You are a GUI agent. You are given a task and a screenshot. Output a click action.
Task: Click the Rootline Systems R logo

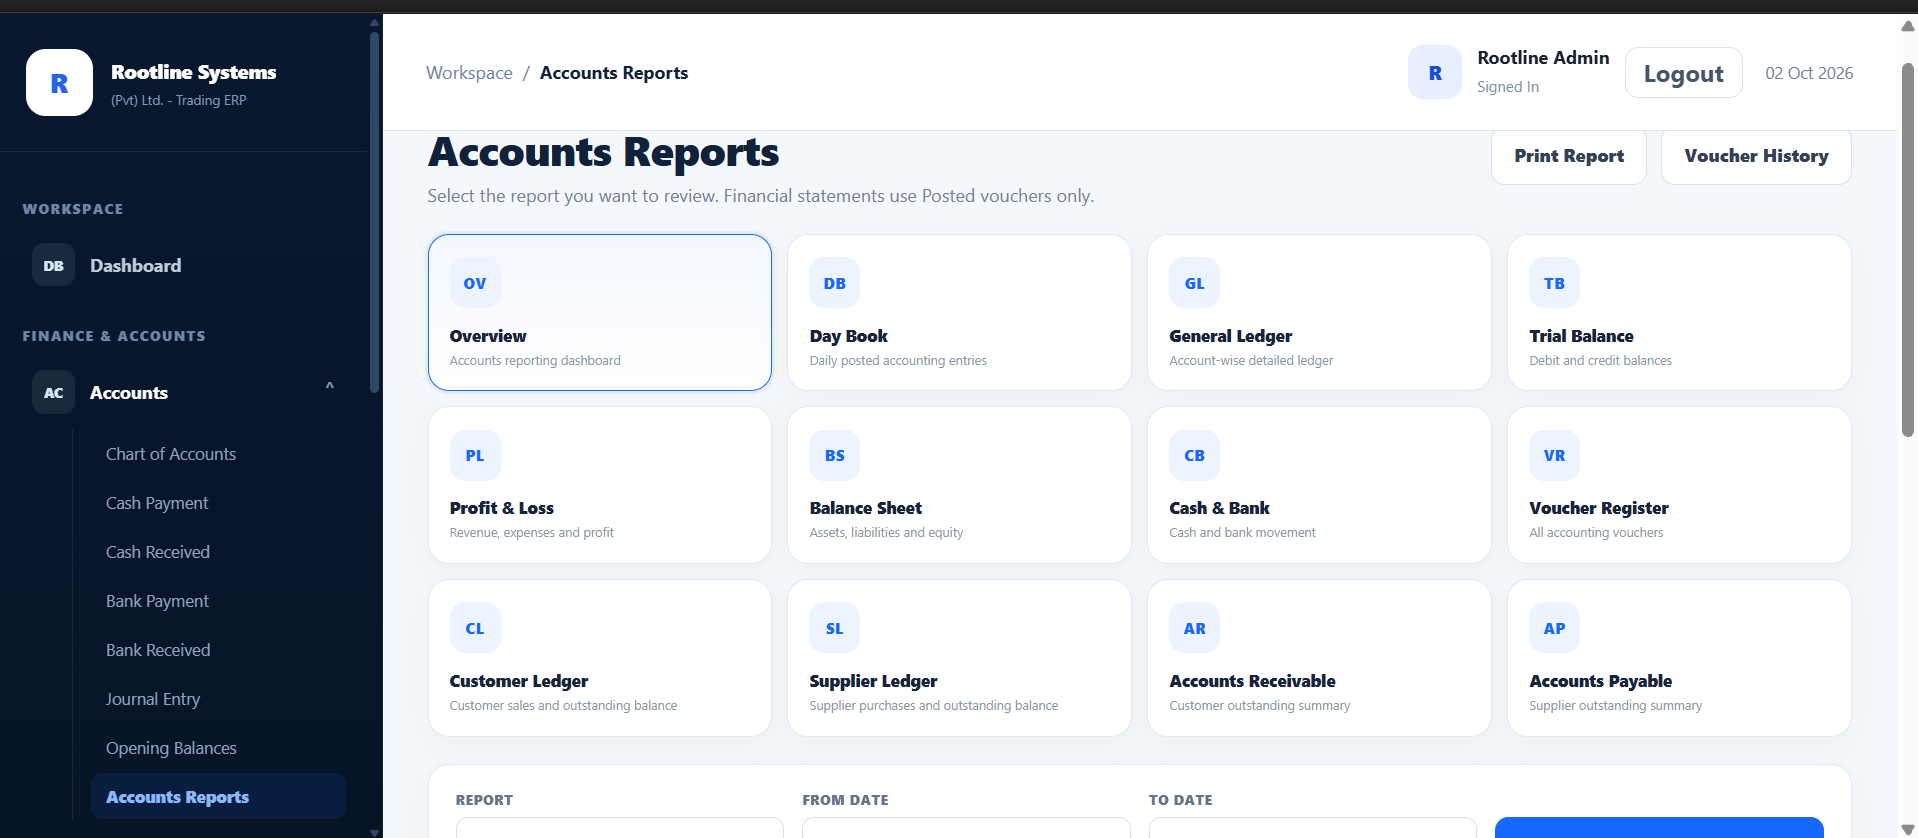(59, 83)
